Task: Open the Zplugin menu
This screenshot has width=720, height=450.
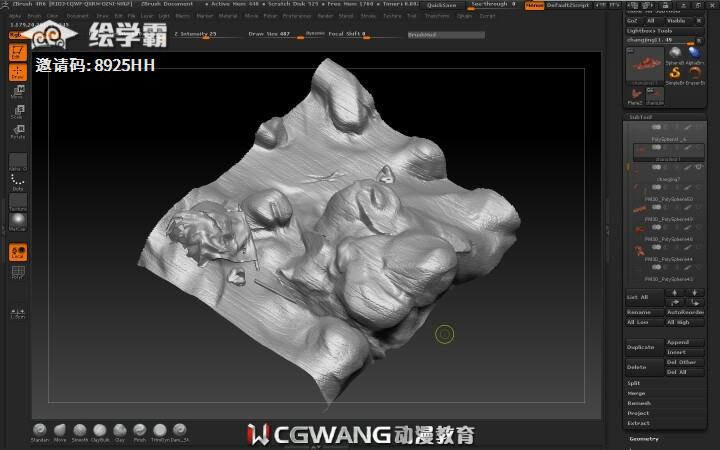Action: [464, 16]
